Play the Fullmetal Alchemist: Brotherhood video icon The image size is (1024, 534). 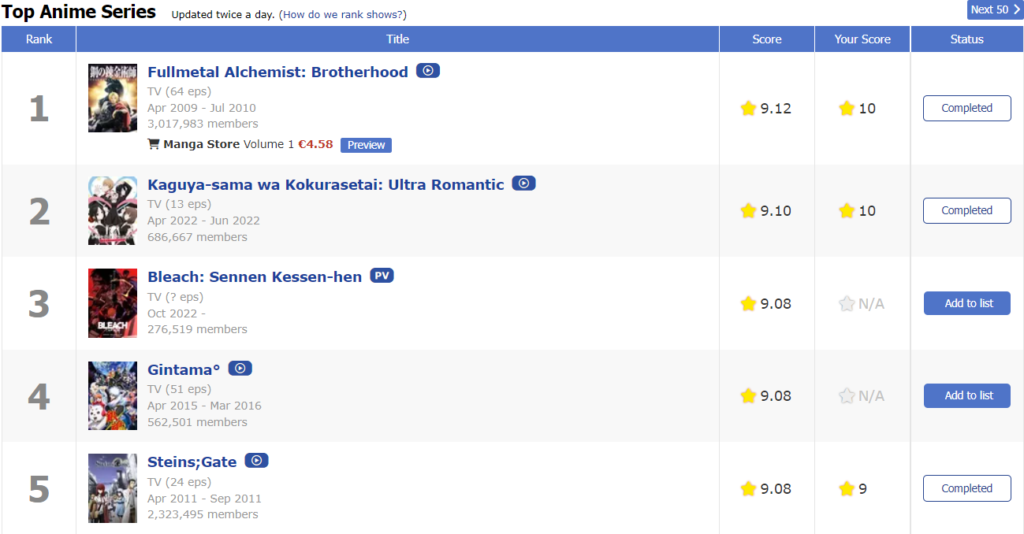point(428,71)
